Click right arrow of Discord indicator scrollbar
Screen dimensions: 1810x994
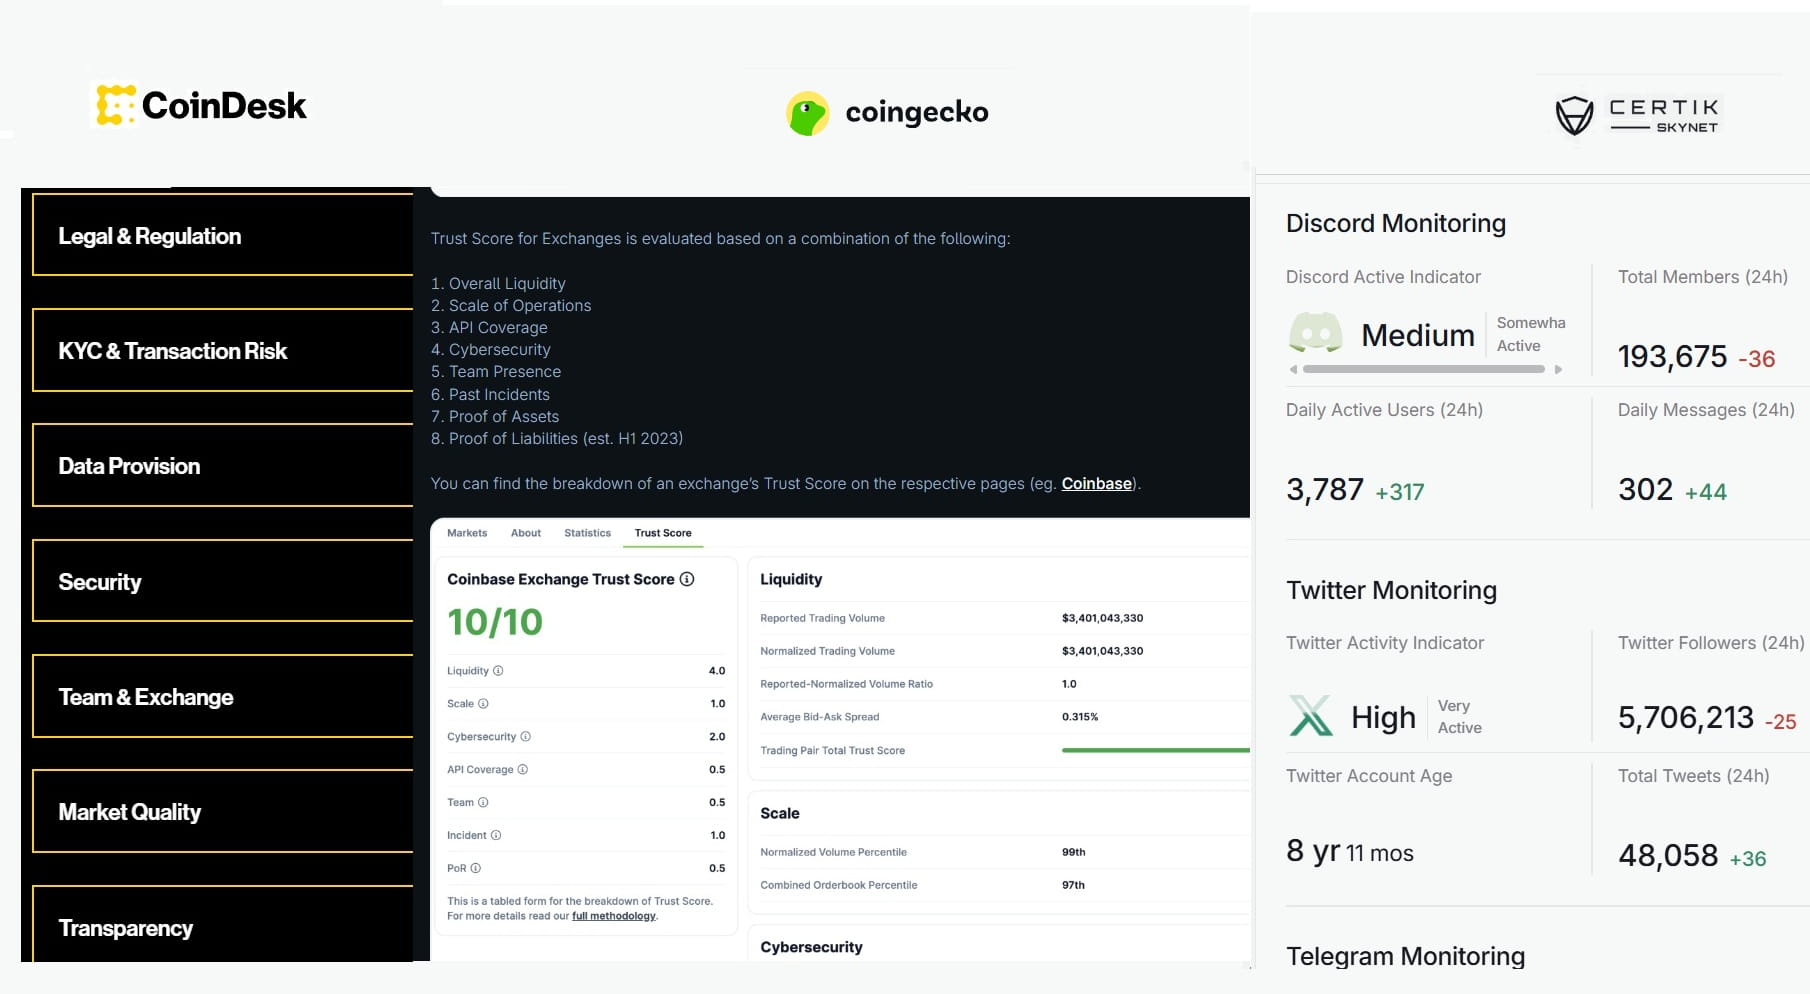click(1558, 370)
